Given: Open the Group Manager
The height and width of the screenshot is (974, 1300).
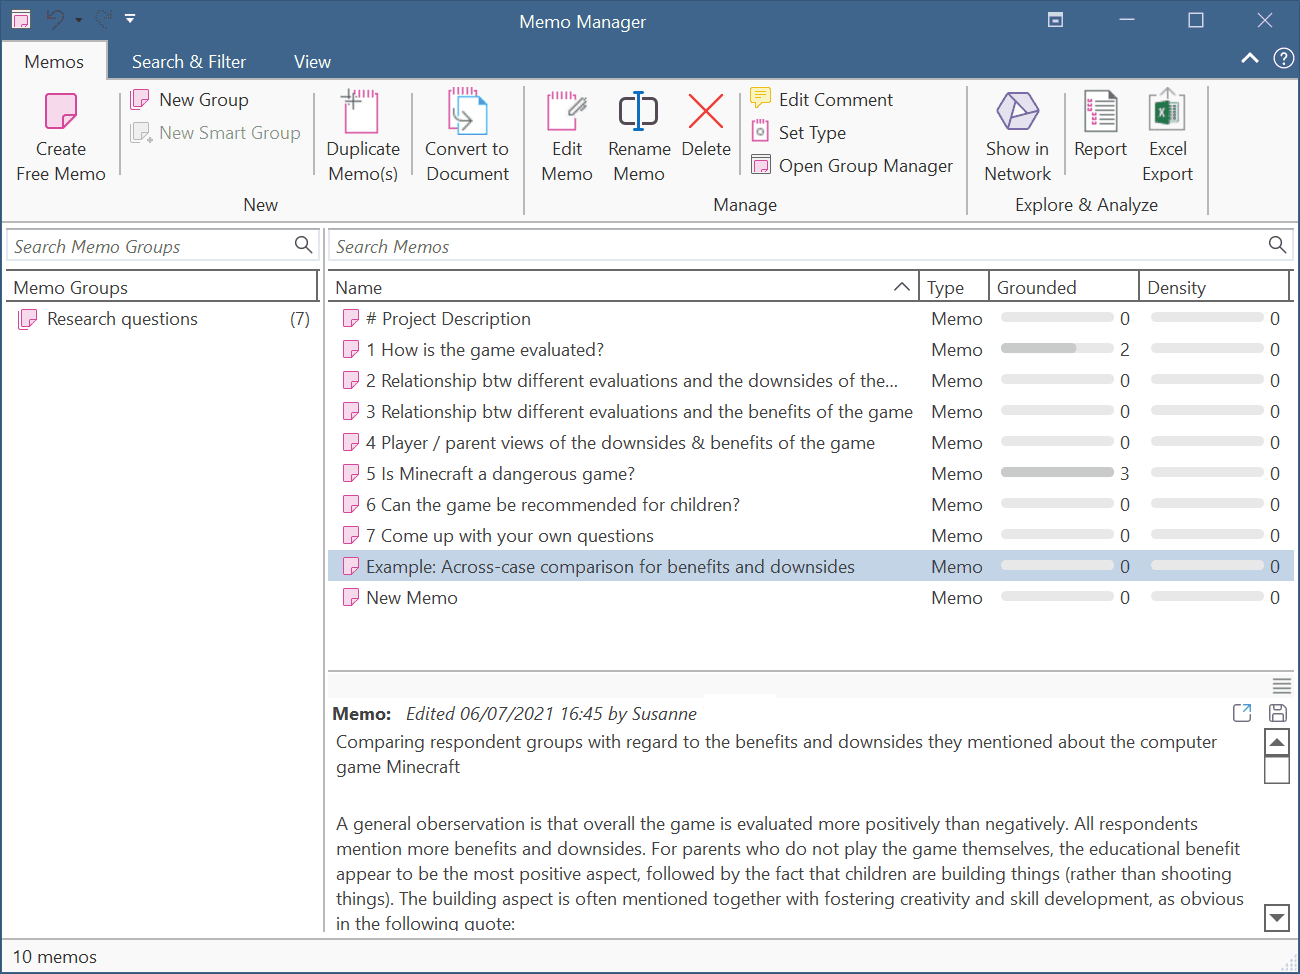Looking at the screenshot, I should (x=851, y=166).
